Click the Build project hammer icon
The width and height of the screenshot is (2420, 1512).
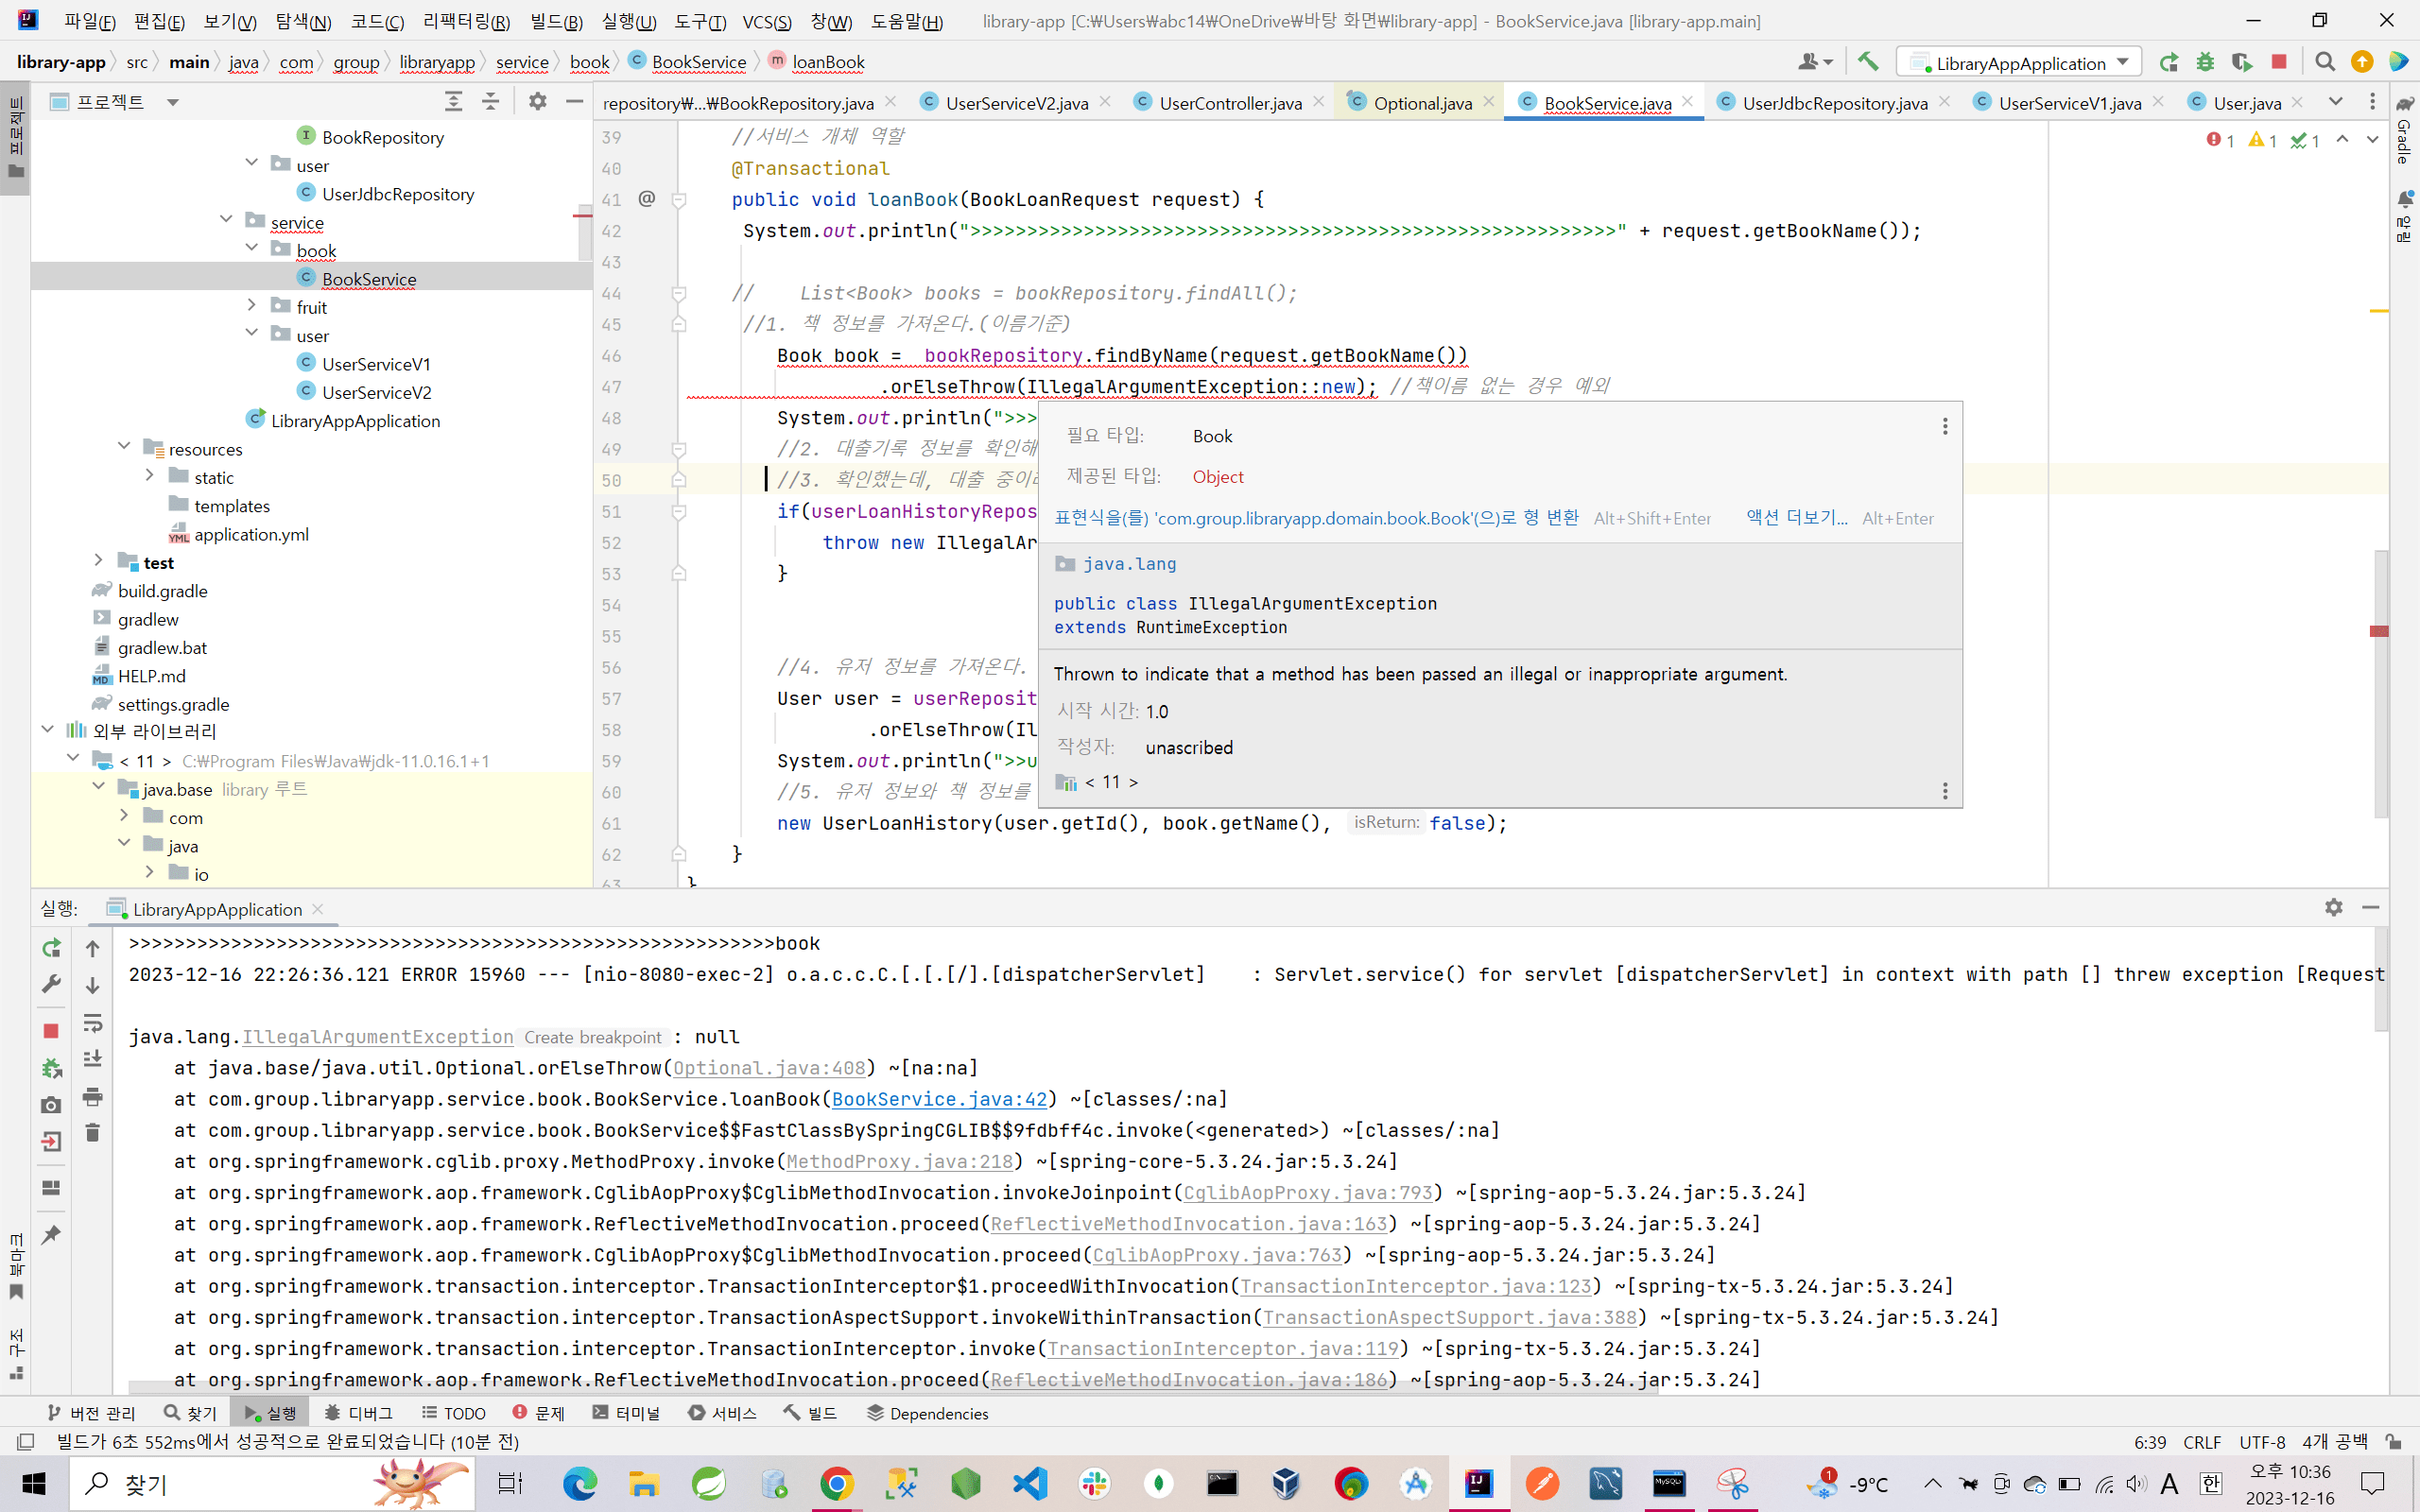pos(1867,62)
